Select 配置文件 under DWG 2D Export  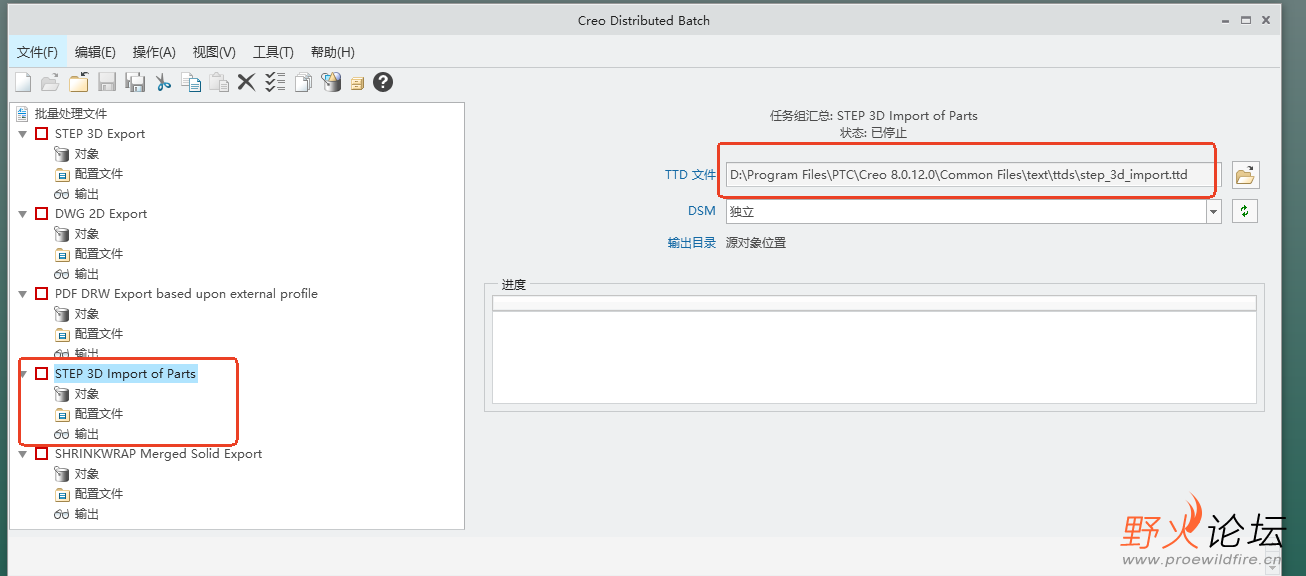(x=99, y=254)
